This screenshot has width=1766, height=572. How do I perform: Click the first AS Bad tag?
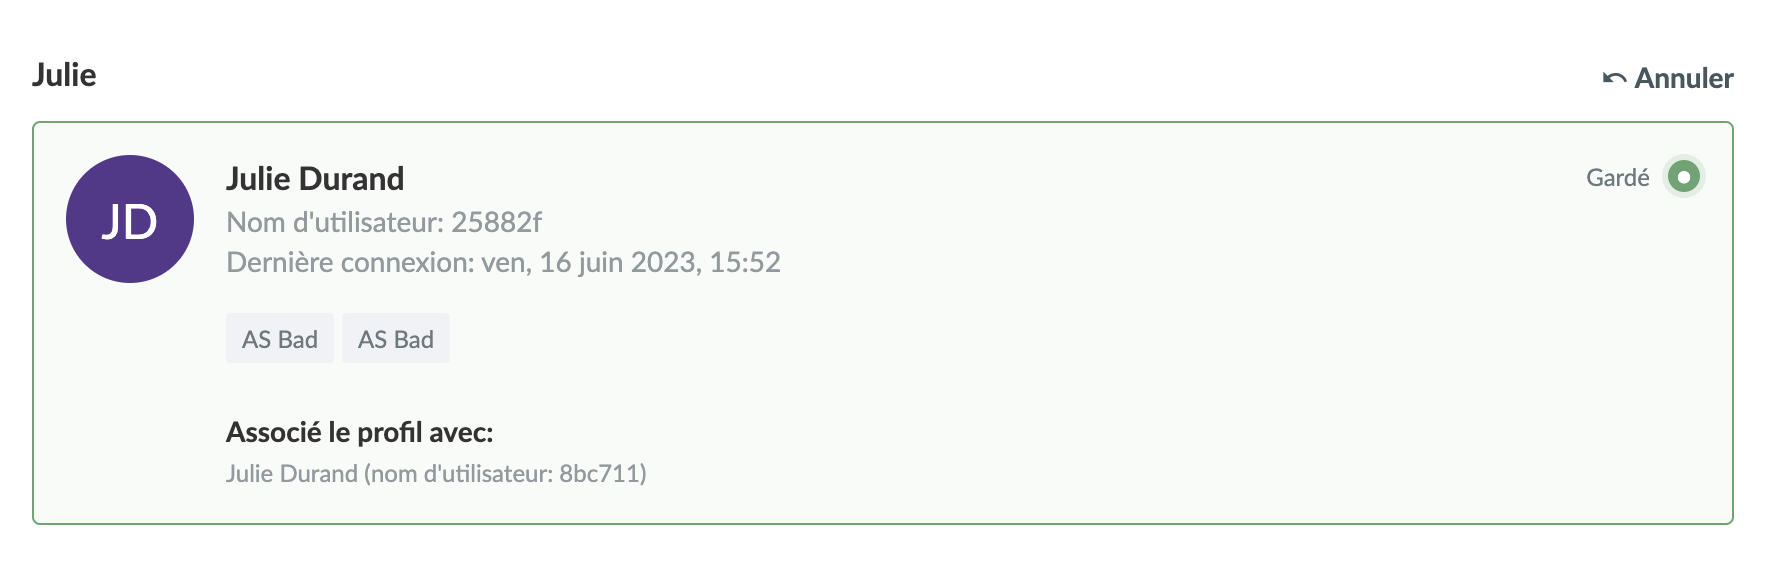(280, 339)
